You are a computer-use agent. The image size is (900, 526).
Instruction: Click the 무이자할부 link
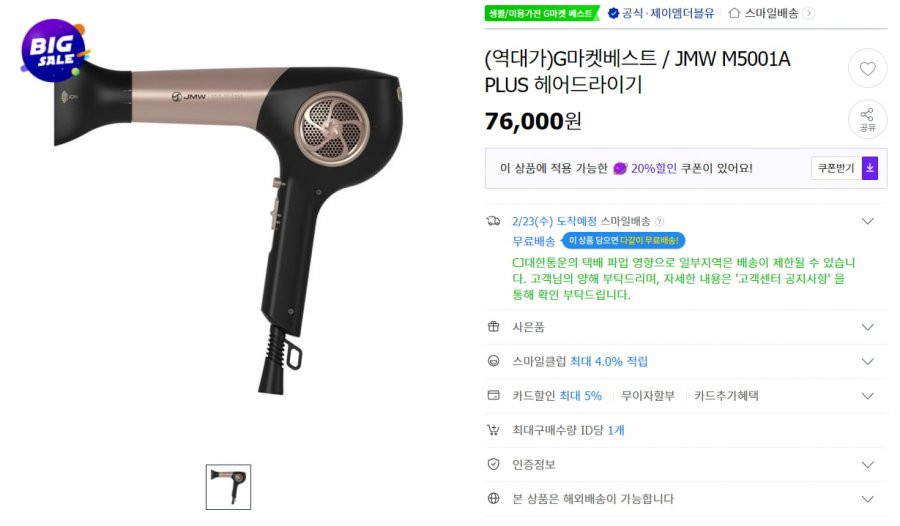tap(648, 396)
